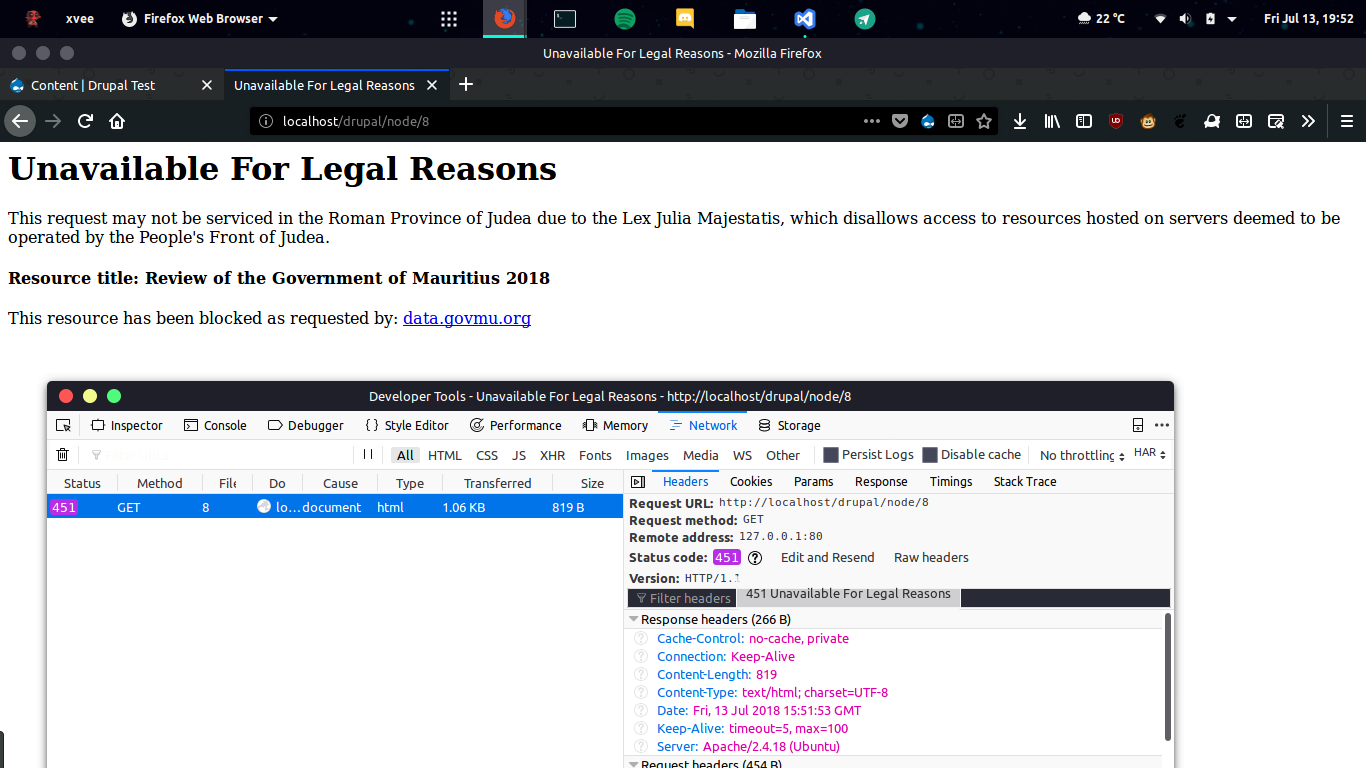The image size is (1366, 768).
Task: Bookmark this page with star icon
Action: [x=984, y=121]
